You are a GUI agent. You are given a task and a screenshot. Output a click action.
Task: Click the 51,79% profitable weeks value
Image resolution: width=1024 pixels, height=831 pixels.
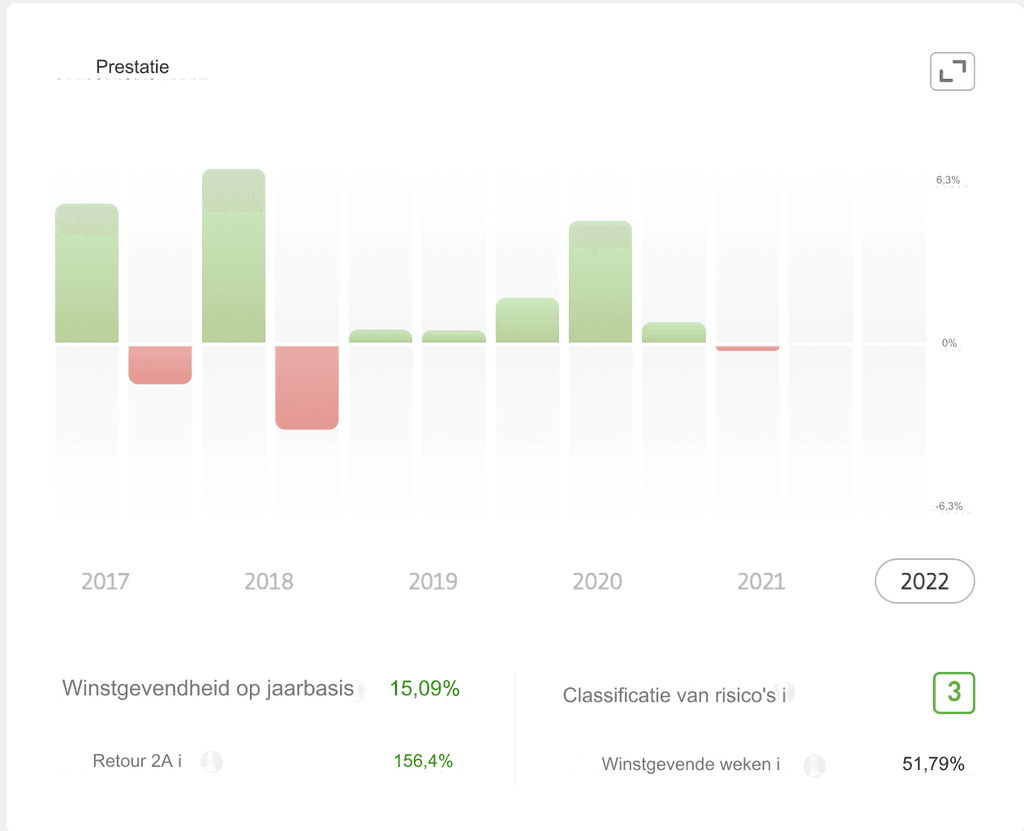point(933,764)
